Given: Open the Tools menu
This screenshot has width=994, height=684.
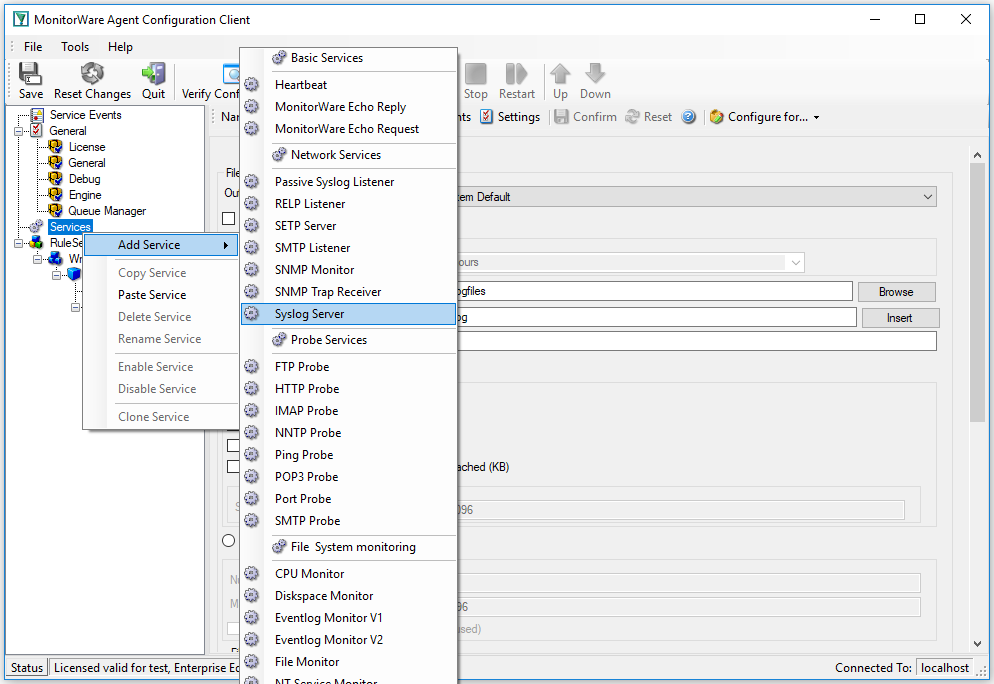Looking at the screenshot, I should pyautogui.click(x=75, y=47).
